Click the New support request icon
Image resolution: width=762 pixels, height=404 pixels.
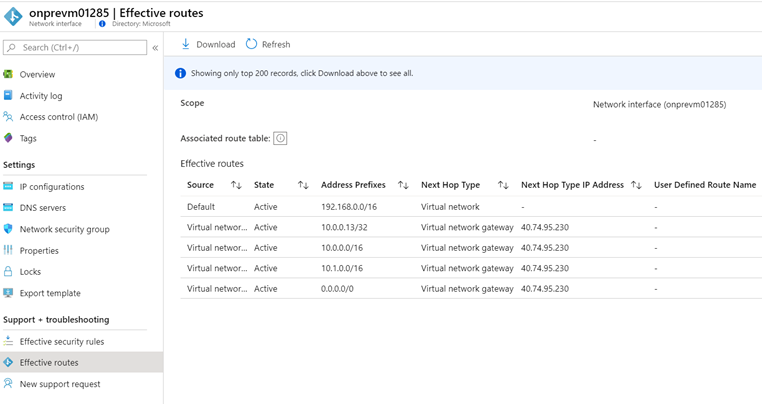pos(8,384)
